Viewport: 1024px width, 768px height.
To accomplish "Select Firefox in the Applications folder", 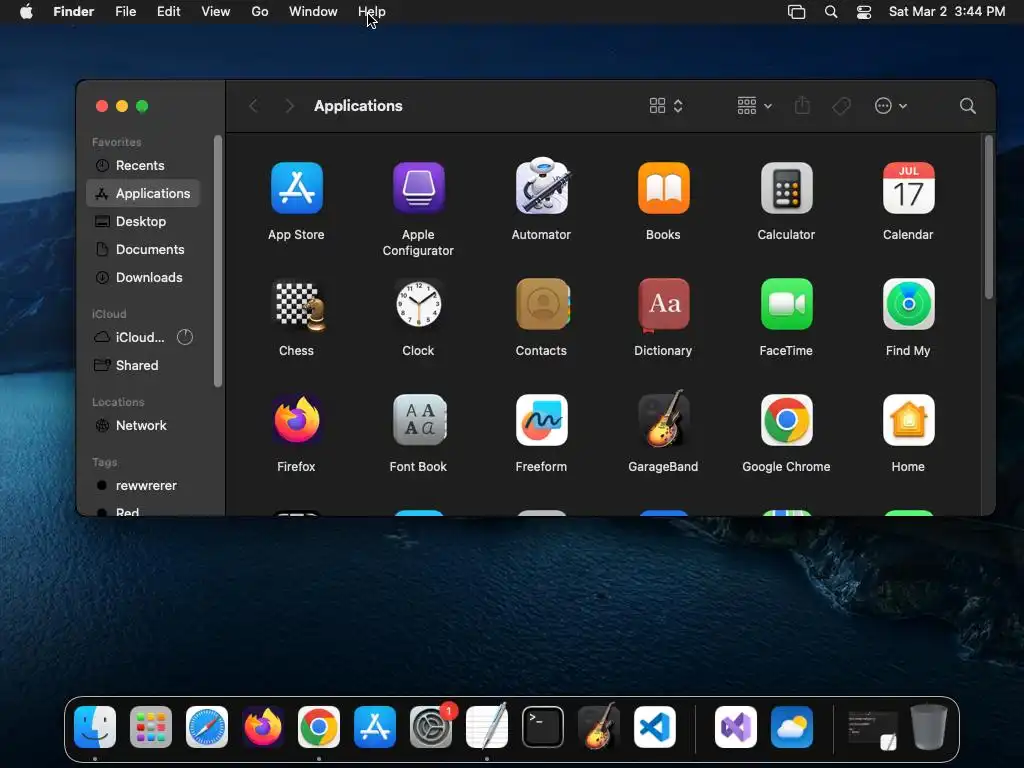I will click(296, 420).
